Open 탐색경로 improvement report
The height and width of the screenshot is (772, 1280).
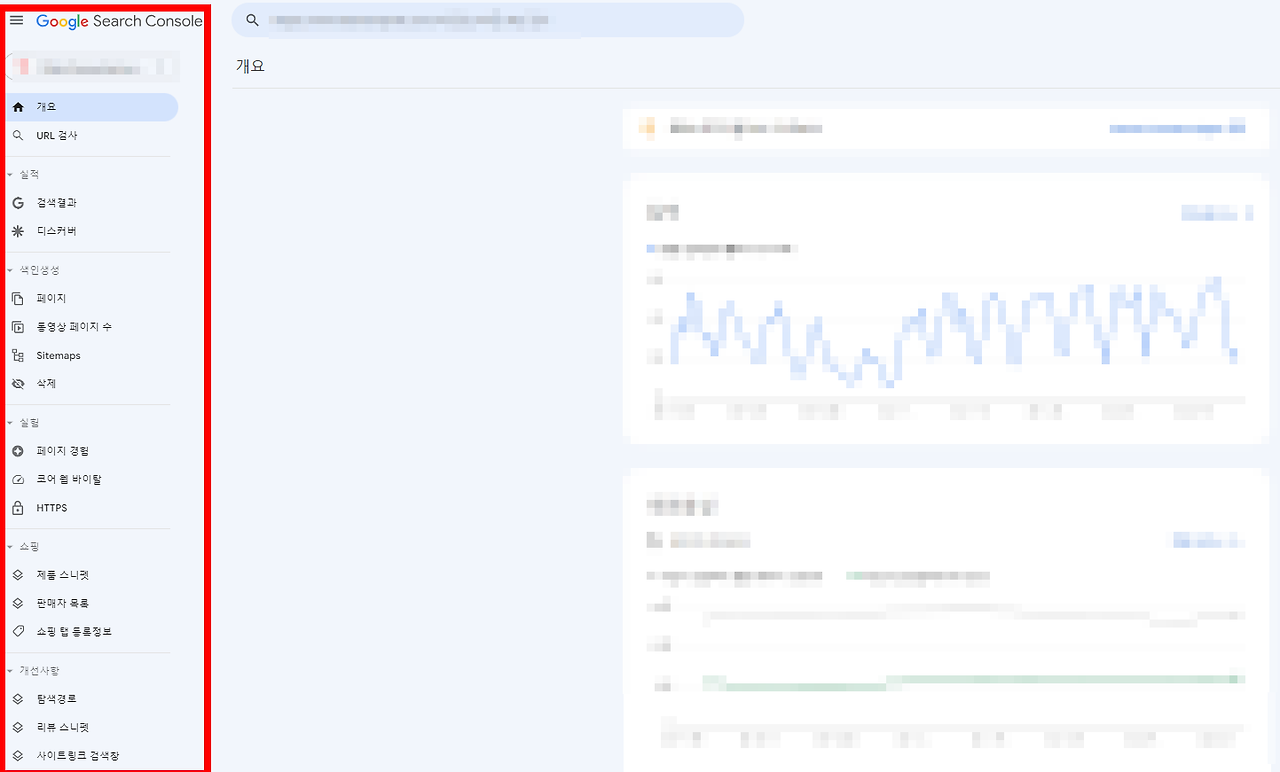coord(92,699)
